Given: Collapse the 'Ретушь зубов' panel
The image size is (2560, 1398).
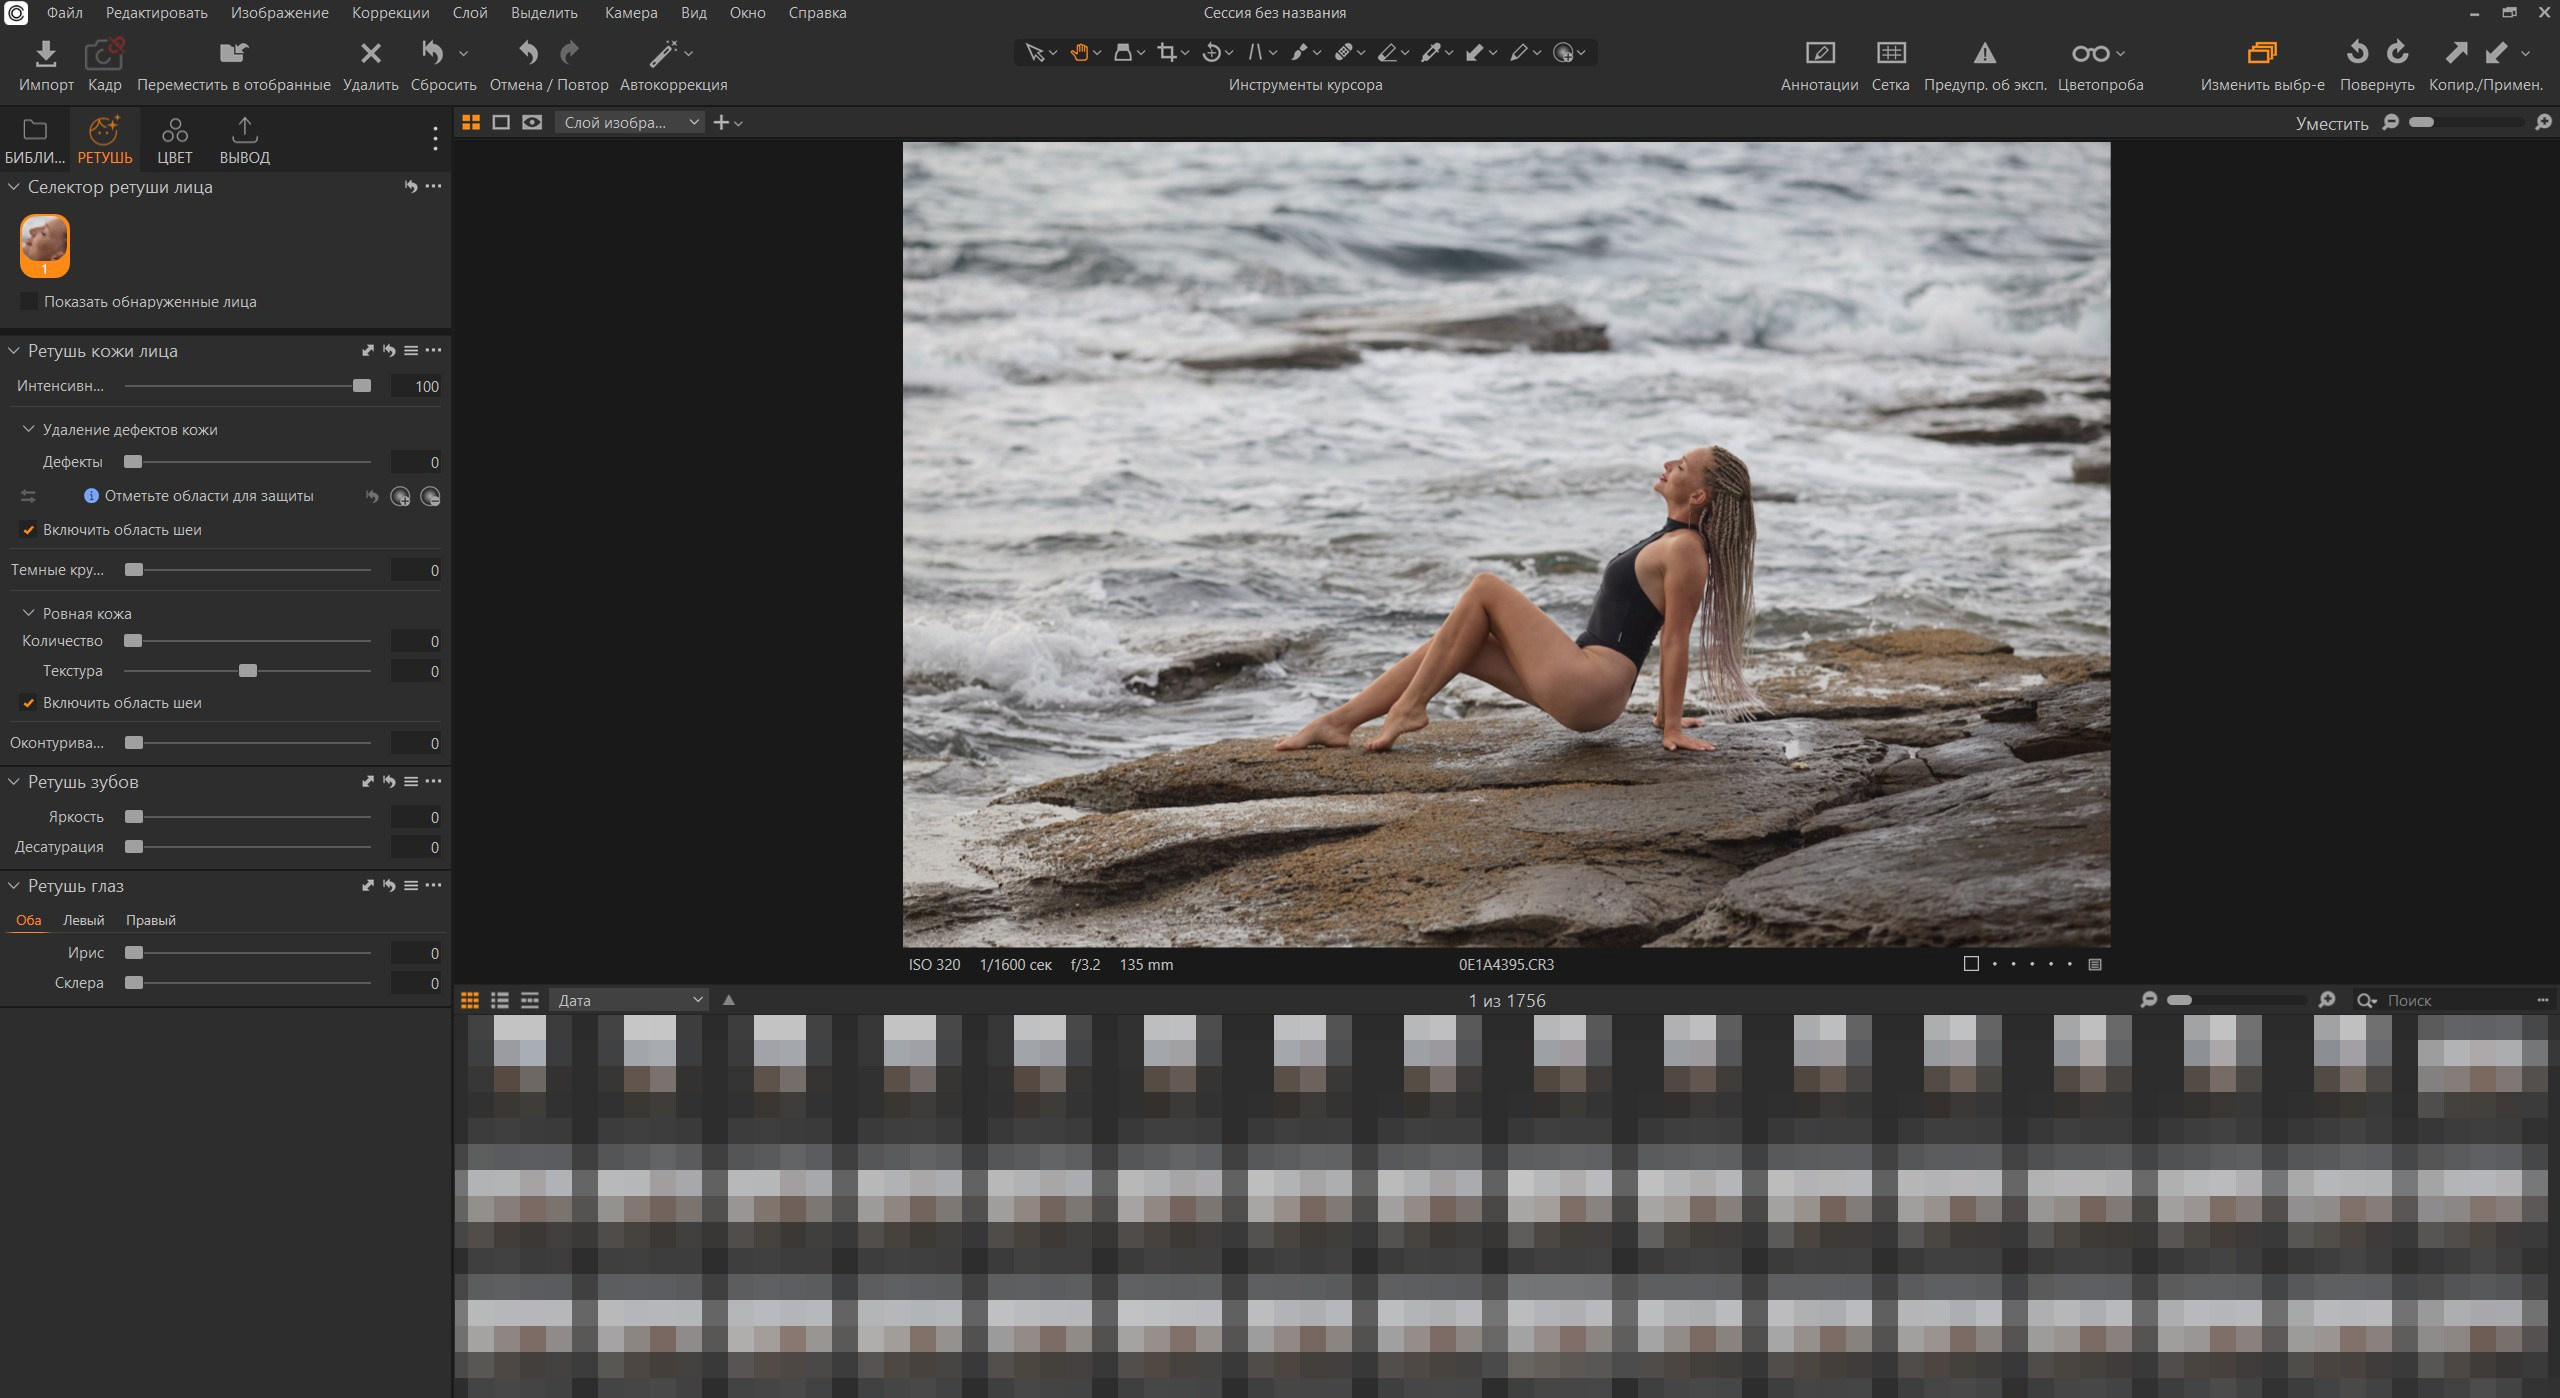Looking at the screenshot, I should [x=14, y=782].
